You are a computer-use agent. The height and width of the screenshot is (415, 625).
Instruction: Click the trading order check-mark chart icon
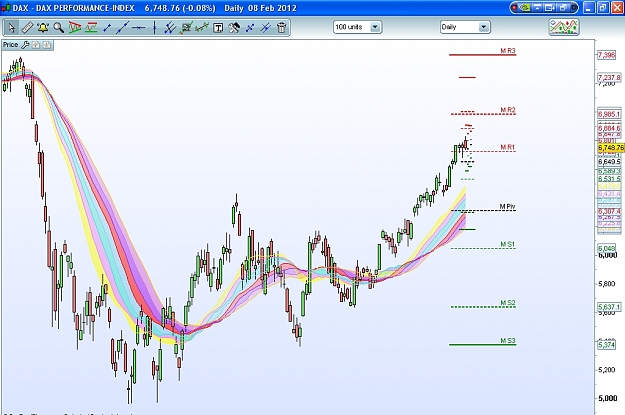click(186, 28)
